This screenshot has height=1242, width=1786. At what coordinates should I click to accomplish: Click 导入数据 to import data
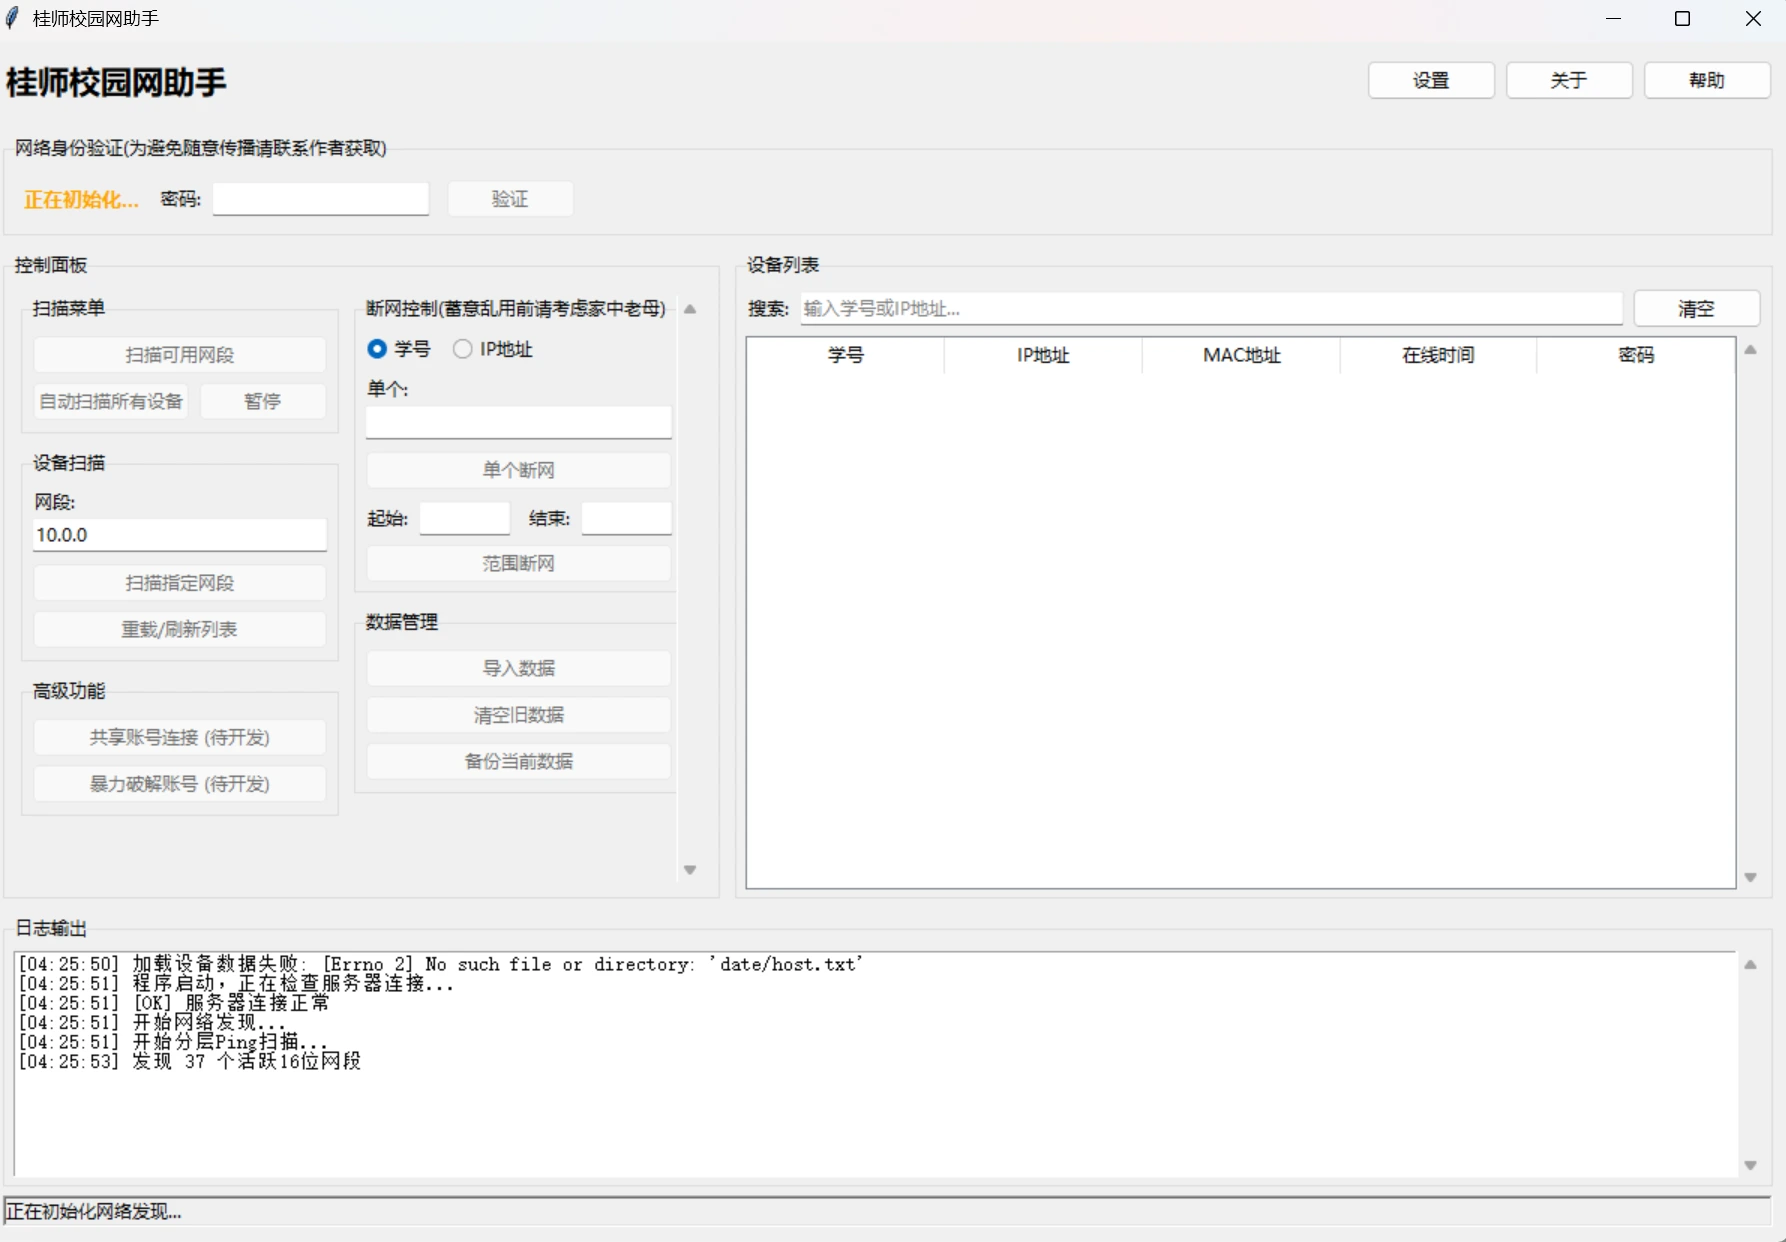coord(517,667)
